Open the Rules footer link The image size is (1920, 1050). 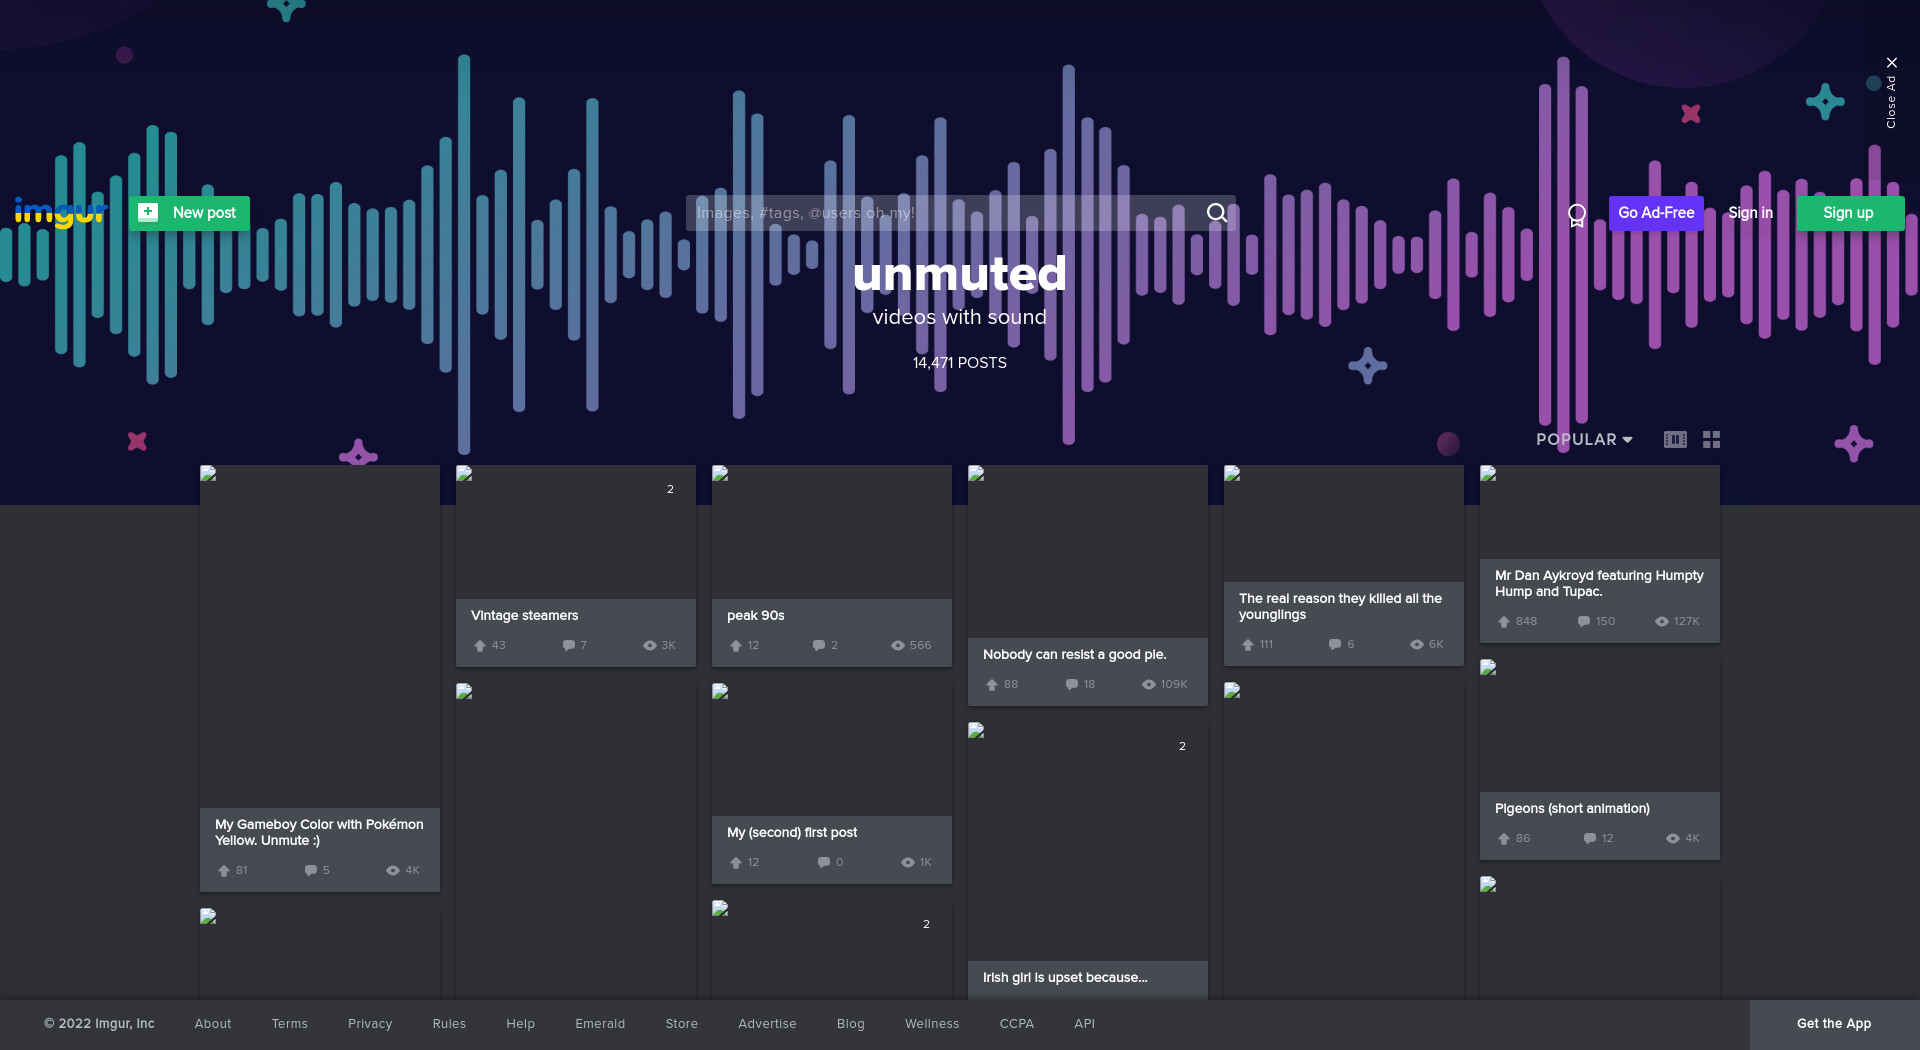click(449, 1024)
